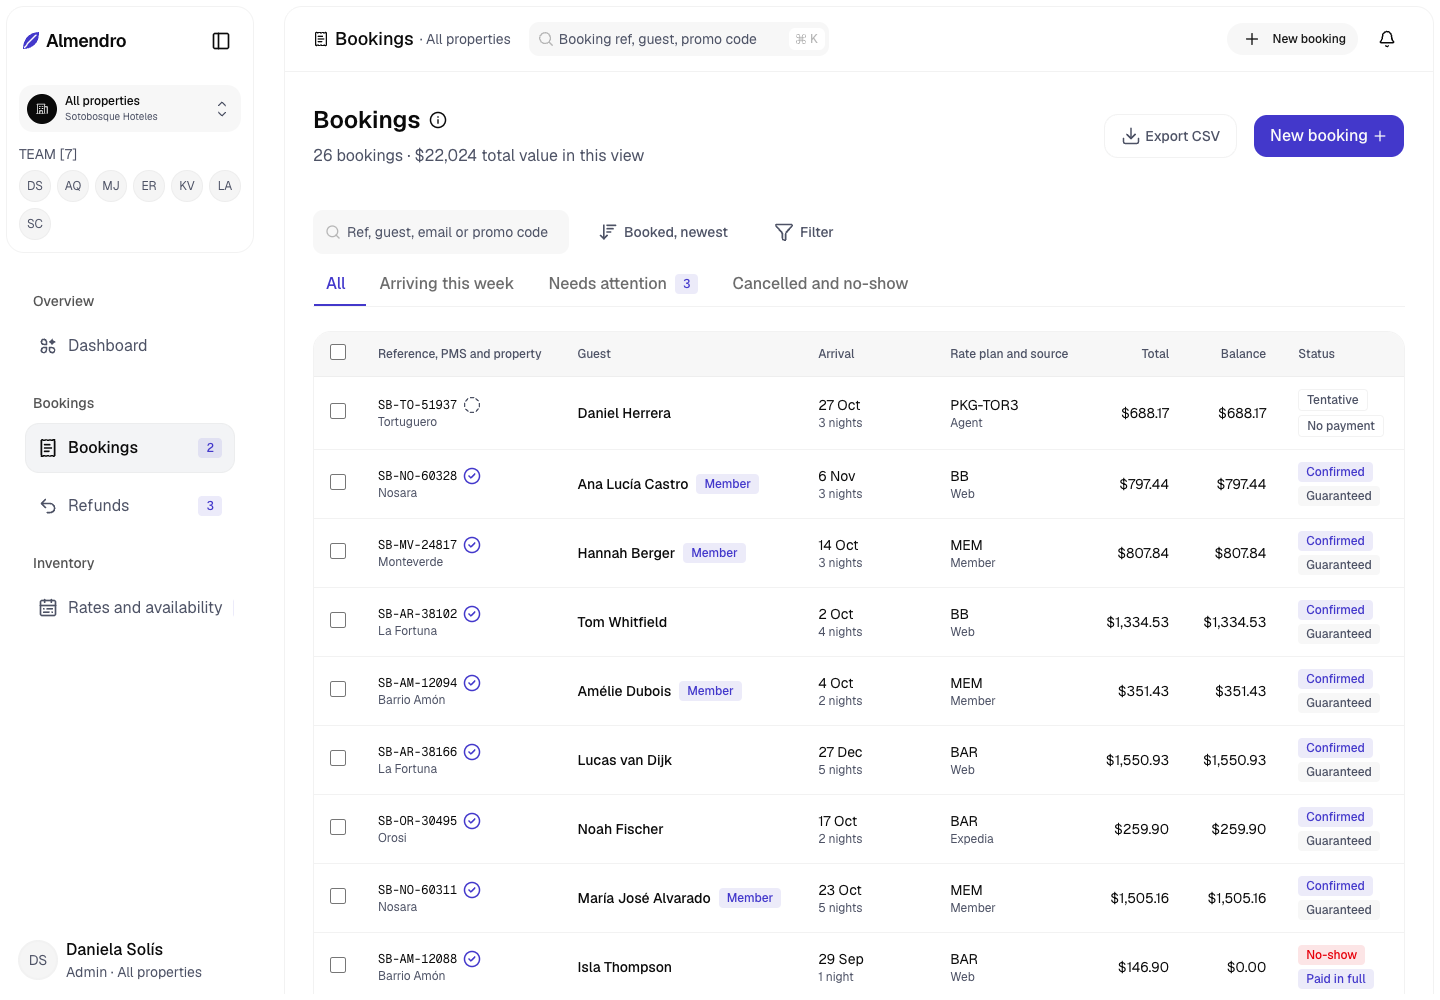
Task: Open Booked, newest sort menu
Action: click(663, 232)
